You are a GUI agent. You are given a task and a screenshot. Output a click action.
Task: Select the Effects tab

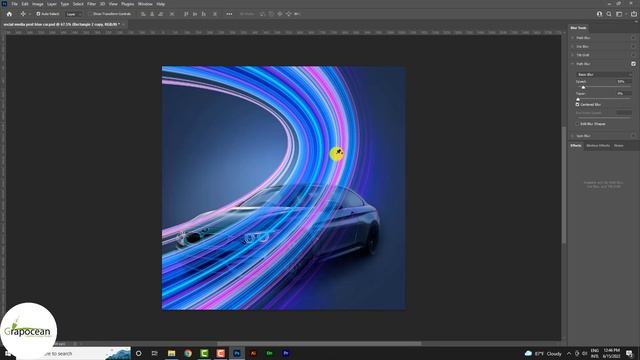coord(576,145)
